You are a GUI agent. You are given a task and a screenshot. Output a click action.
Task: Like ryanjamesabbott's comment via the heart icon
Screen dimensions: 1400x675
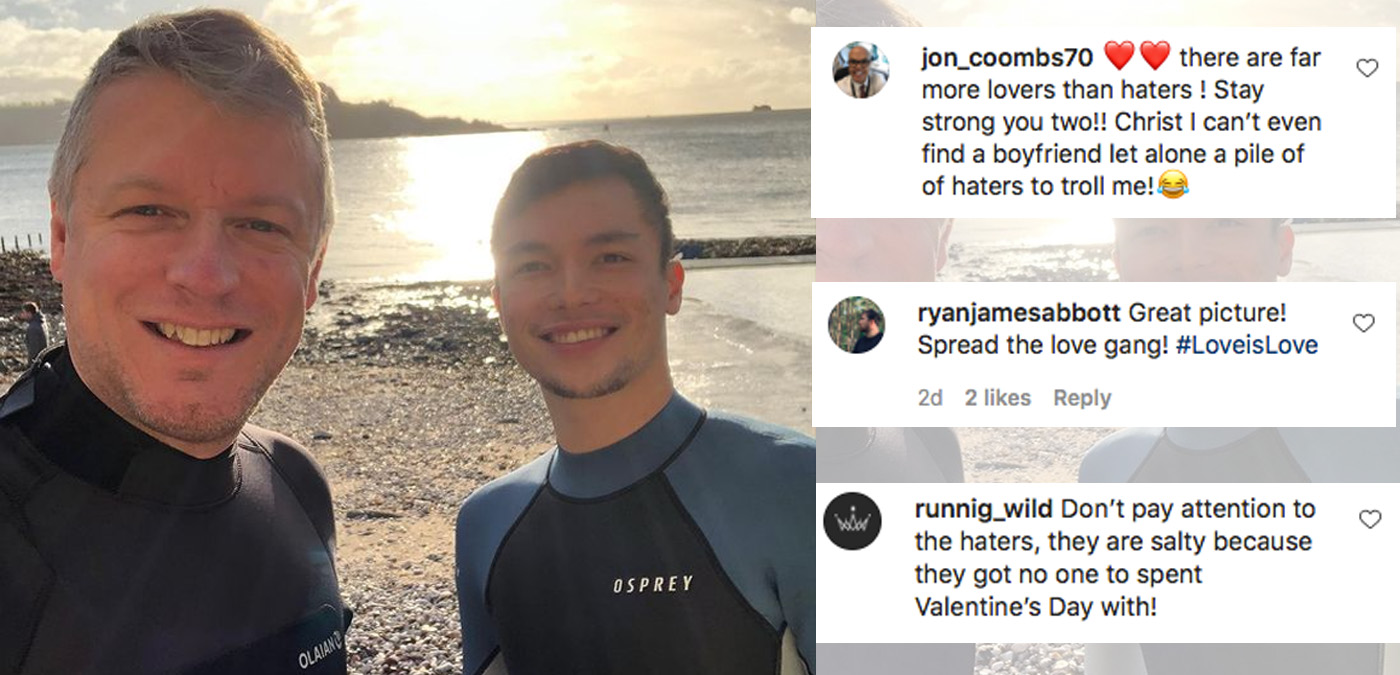pyautogui.click(x=1362, y=322)
